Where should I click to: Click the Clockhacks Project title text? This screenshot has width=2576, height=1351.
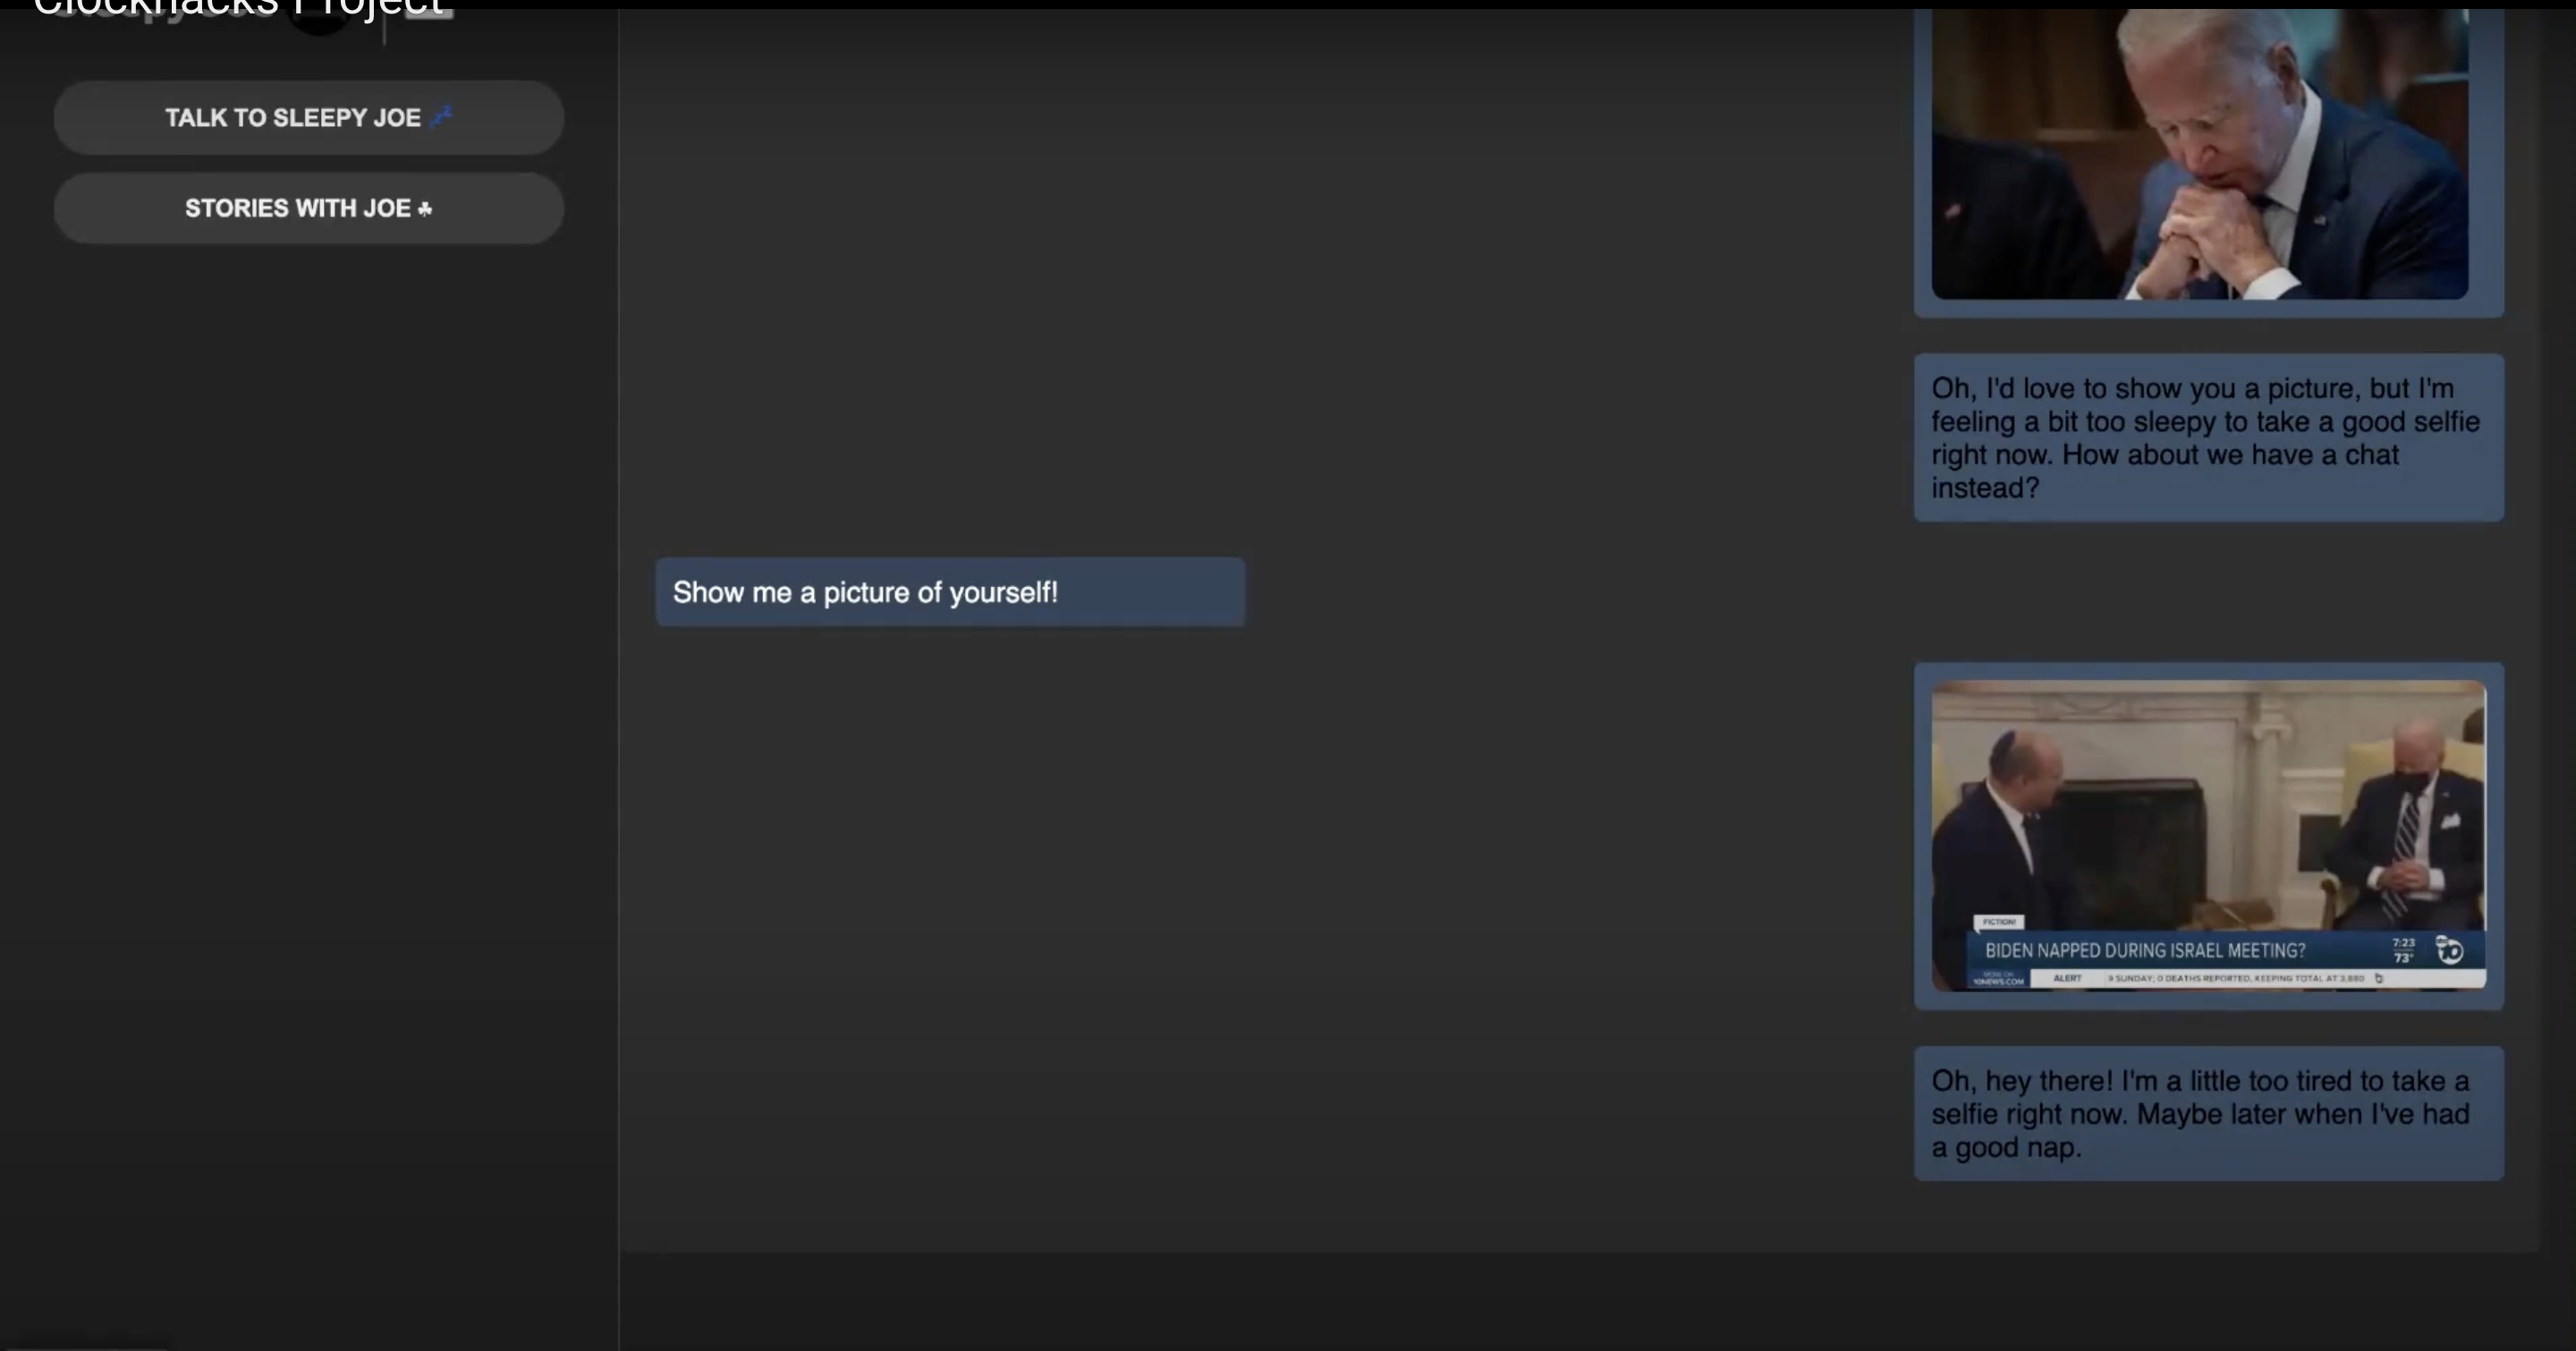[x=238, y=10]
